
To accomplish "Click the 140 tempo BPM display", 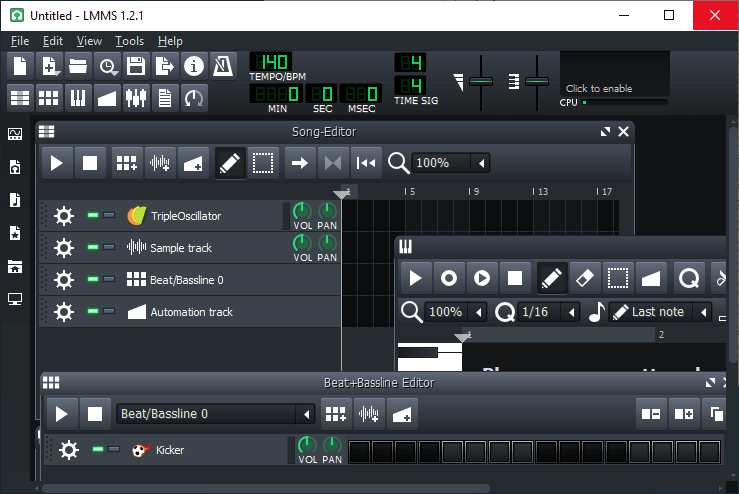I will [x=271, y=62].
